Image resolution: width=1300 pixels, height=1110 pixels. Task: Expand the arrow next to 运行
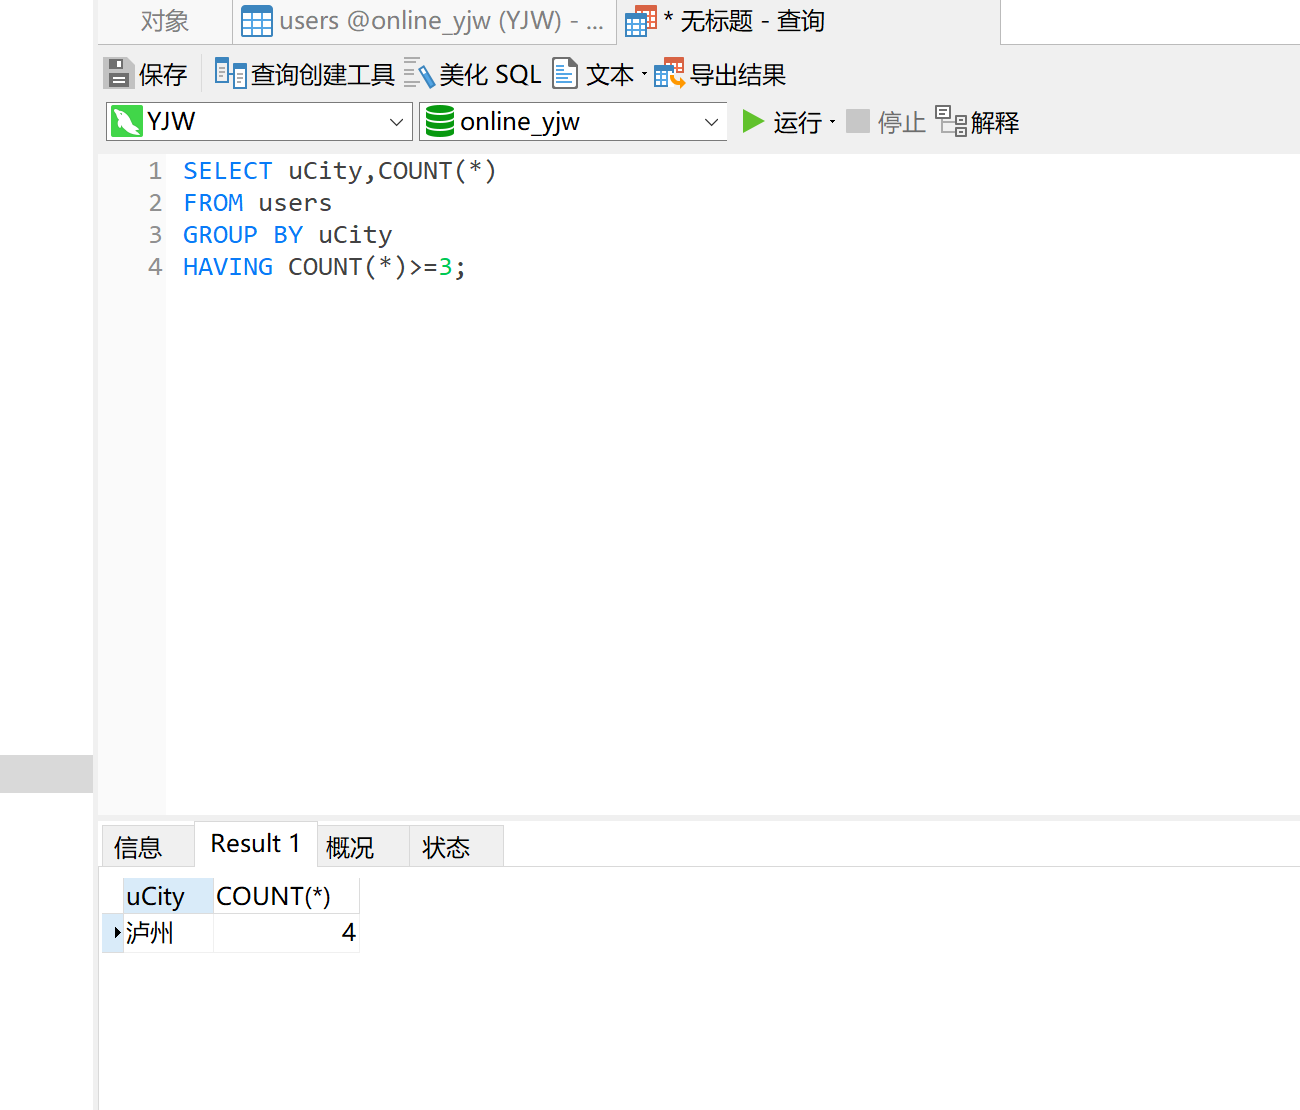click(832, 122)
